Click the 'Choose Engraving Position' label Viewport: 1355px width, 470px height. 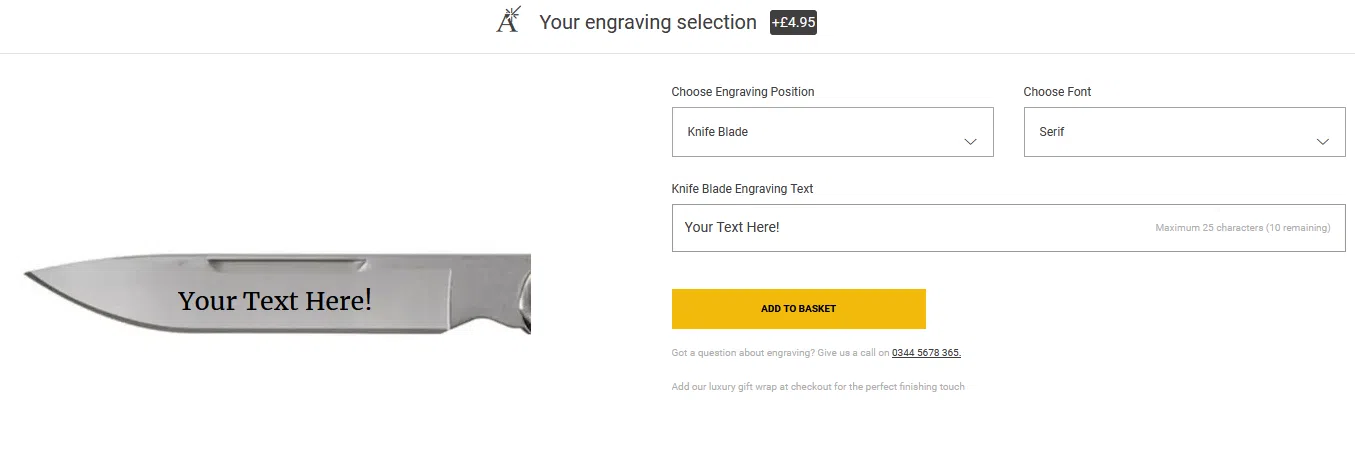tap(743, 92)
